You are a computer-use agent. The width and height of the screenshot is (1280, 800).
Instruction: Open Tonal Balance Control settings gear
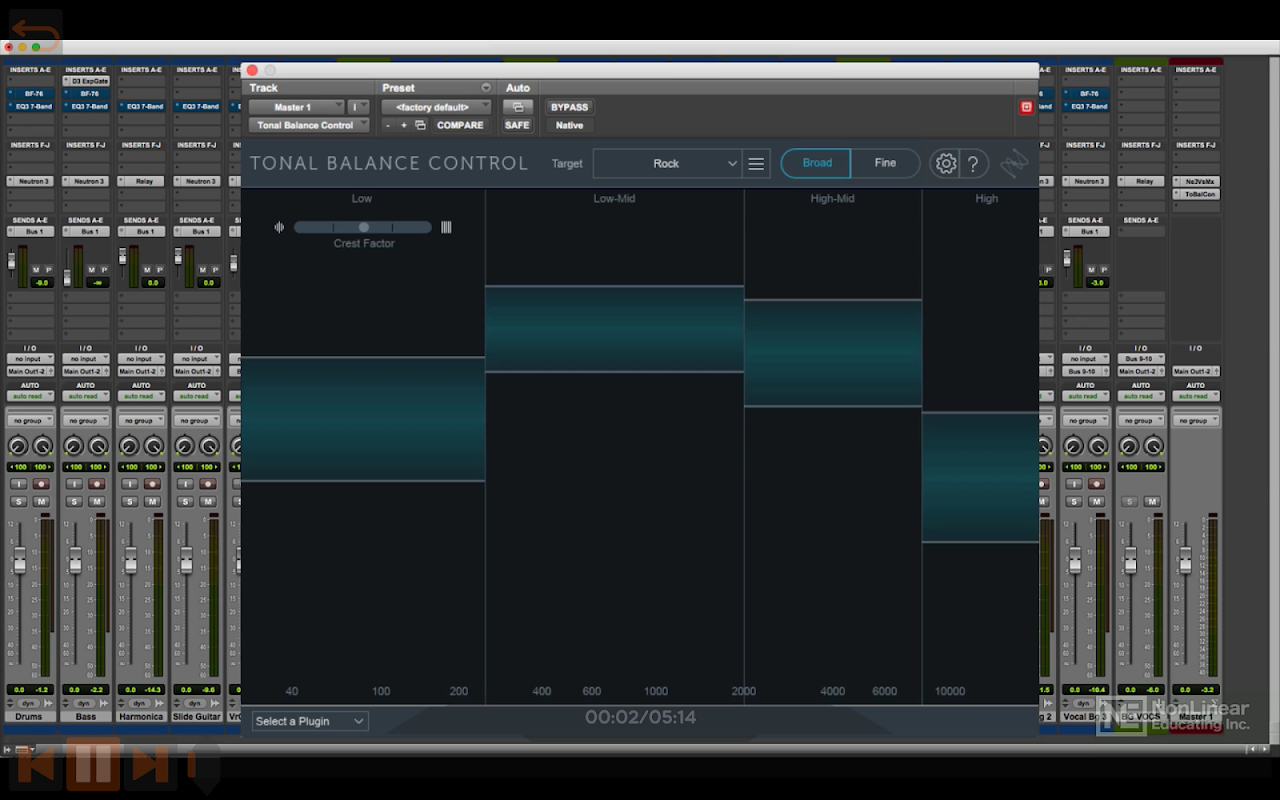pos(945,164)
